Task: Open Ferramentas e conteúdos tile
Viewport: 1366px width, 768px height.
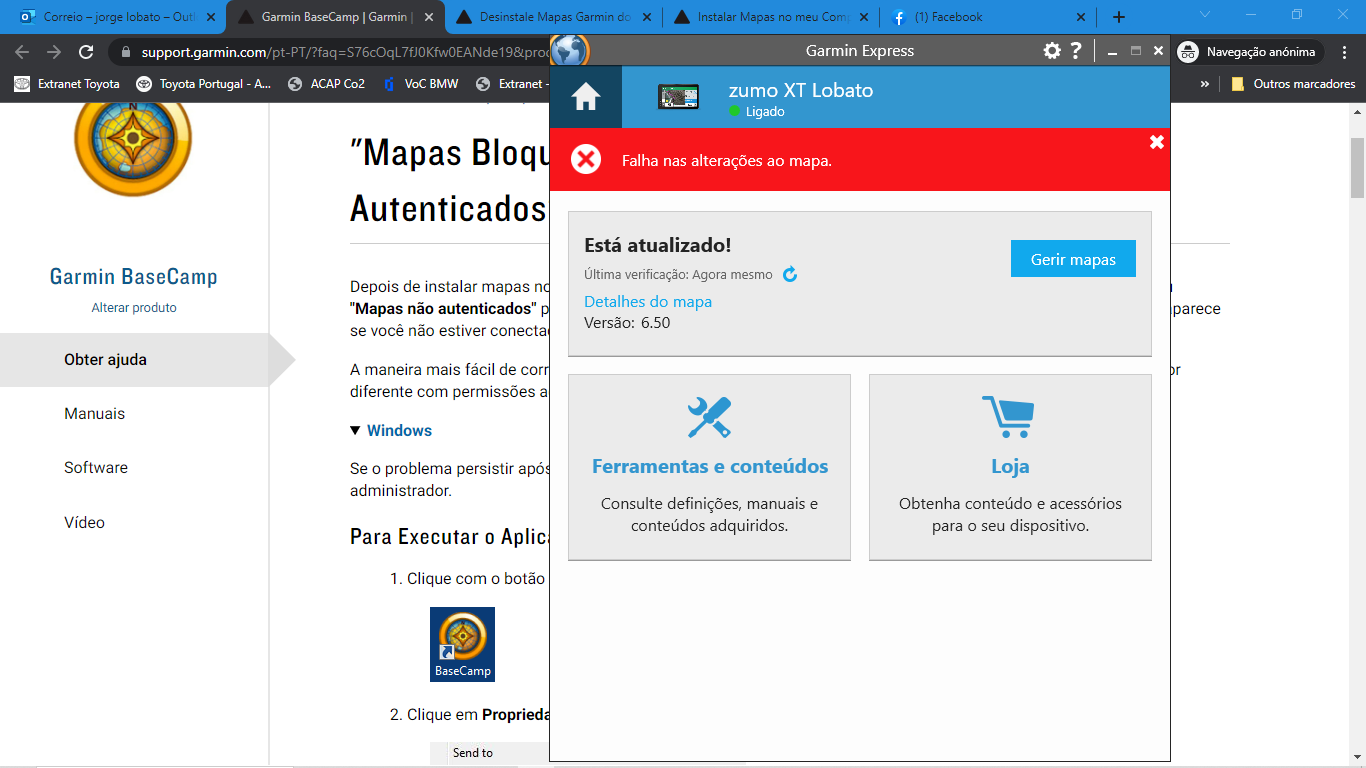Action: 710,467
